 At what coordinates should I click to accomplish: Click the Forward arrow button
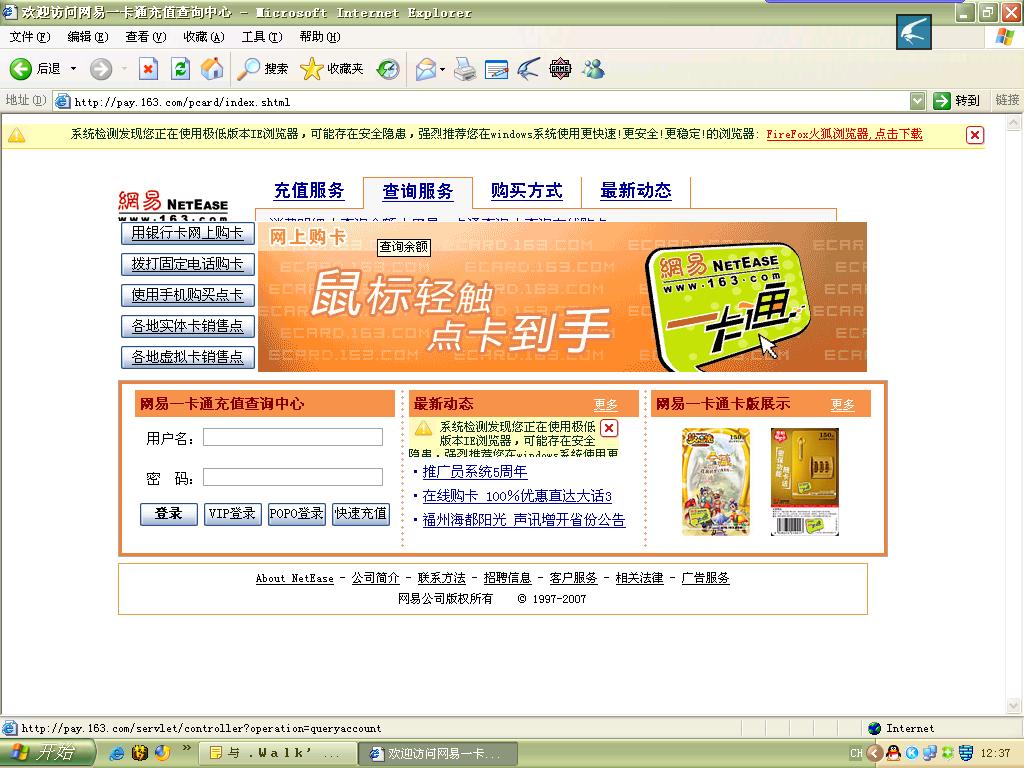click(x=101, y=69)
